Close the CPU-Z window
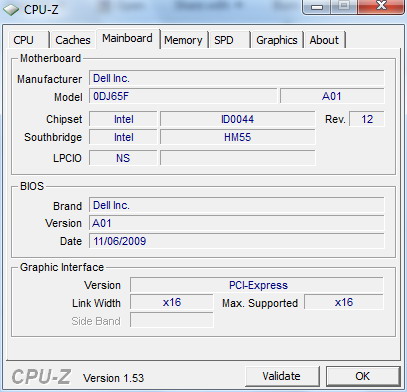Image resolution: width=407 pixels, height=392 pixels. 381,6
